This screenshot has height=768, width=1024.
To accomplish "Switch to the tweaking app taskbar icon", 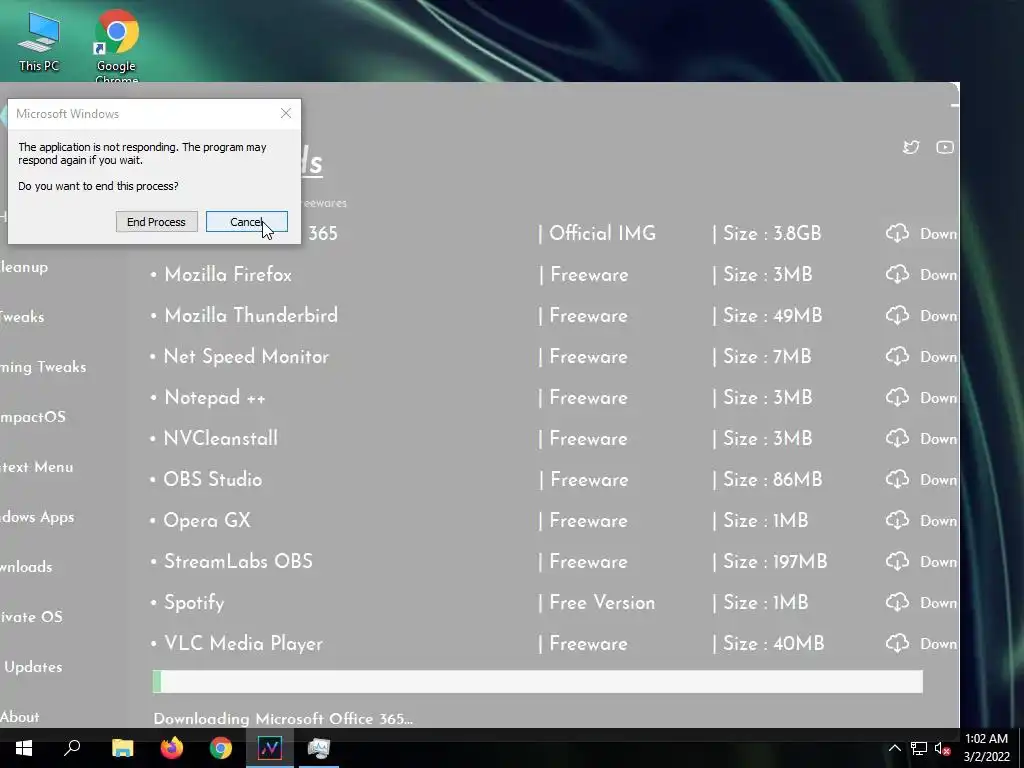I will tap(270, 748).
